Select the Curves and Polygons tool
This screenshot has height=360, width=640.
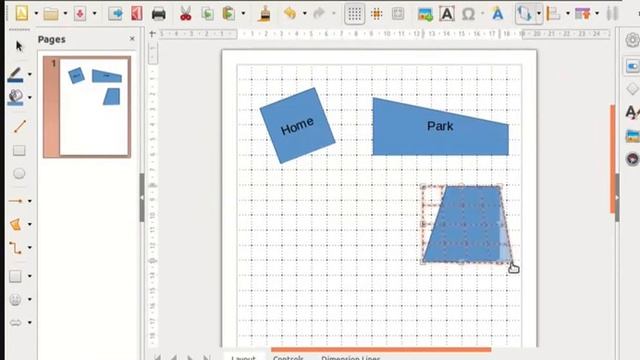click(x=16, y=224)
